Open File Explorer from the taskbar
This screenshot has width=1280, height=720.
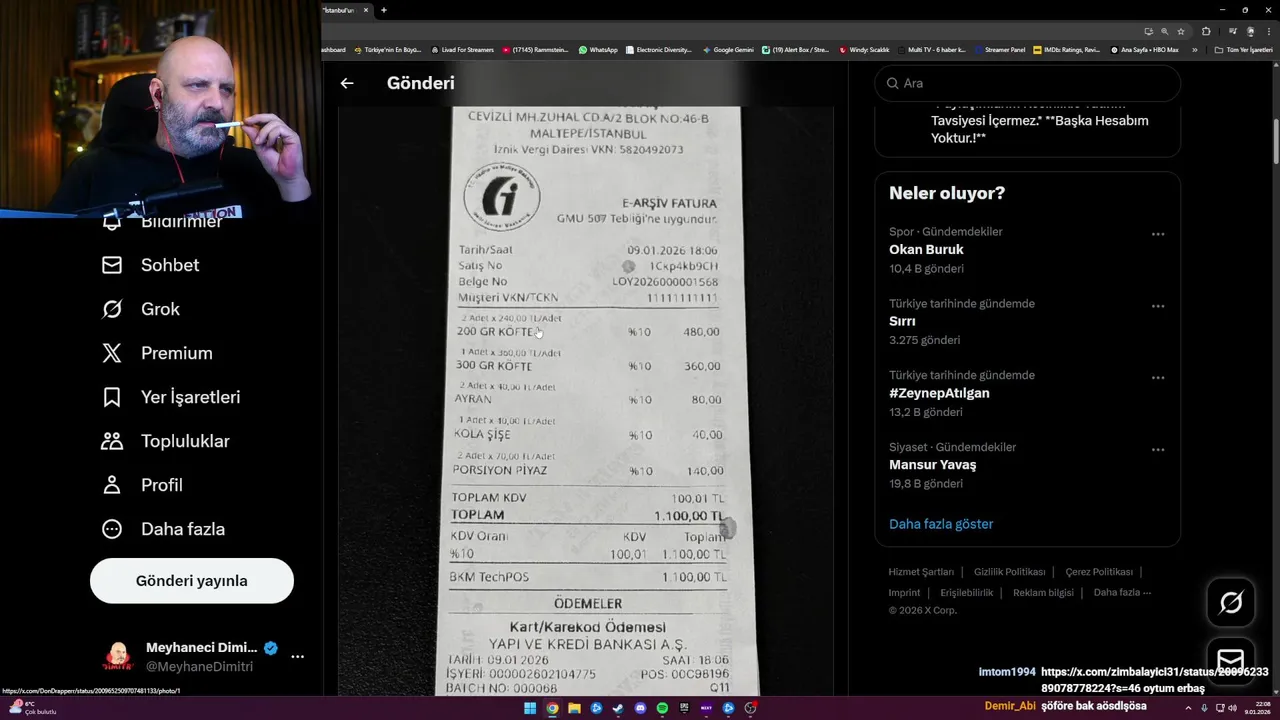point(574,708)
